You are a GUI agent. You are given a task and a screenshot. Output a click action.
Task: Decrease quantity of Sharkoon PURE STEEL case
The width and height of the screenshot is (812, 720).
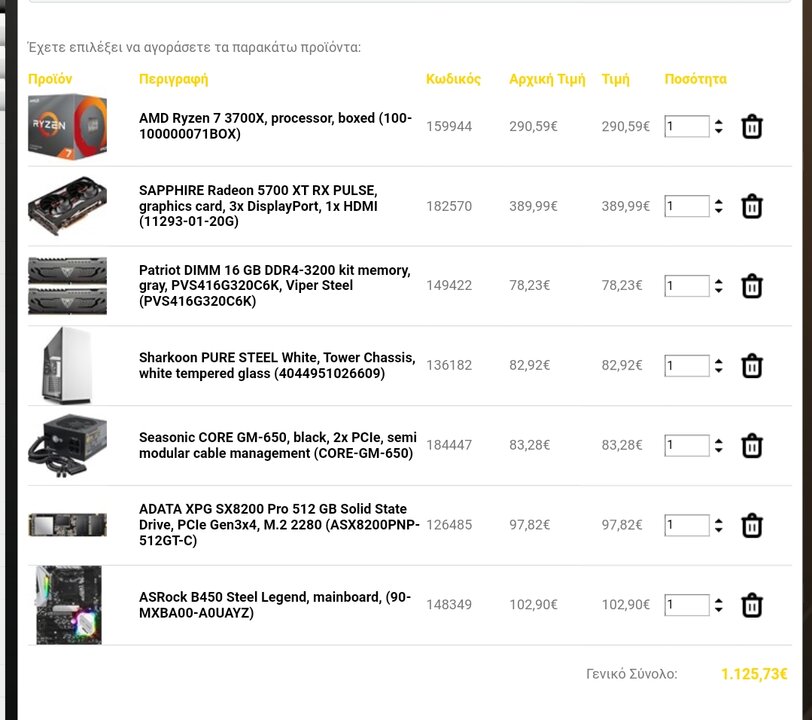(718, 370)
